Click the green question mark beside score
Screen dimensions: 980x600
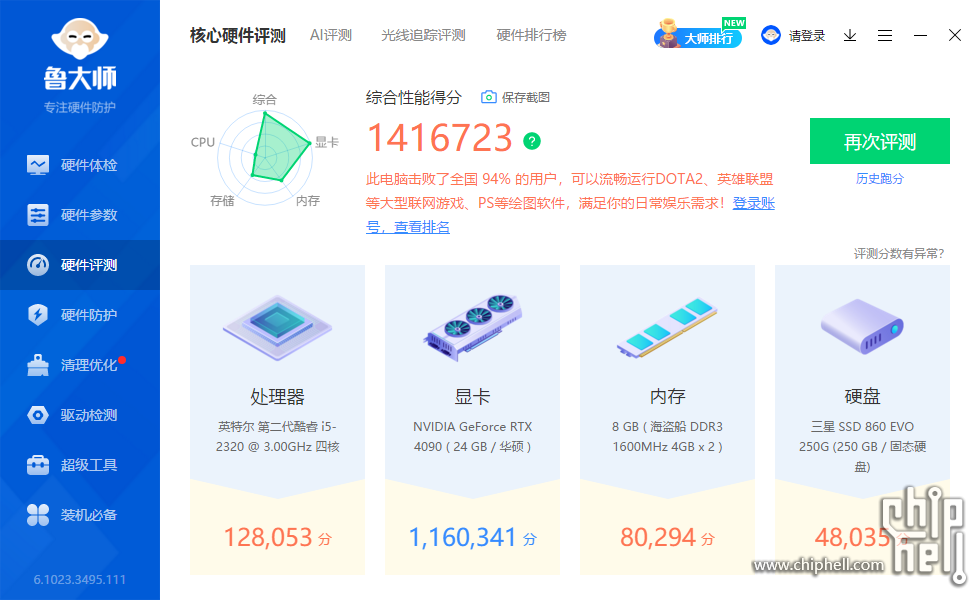(532, 141)
